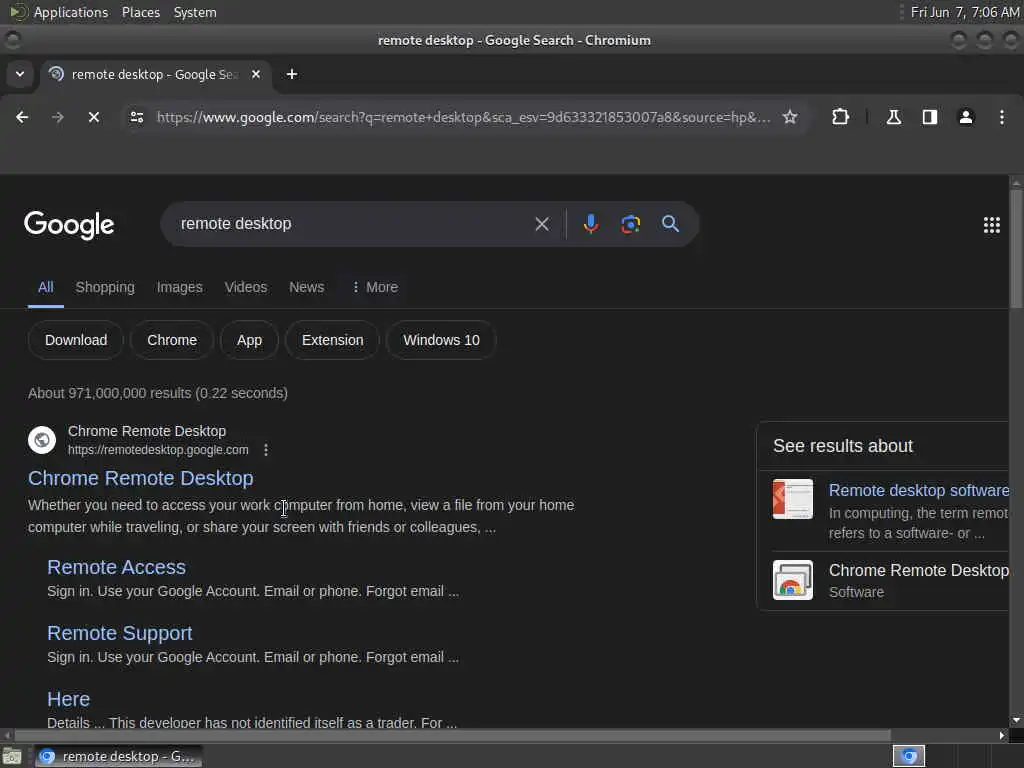The height and width of the screenshot is (768, 1024).
Task: Search by image with Lens icon
Action: click(x=630, y=224)
